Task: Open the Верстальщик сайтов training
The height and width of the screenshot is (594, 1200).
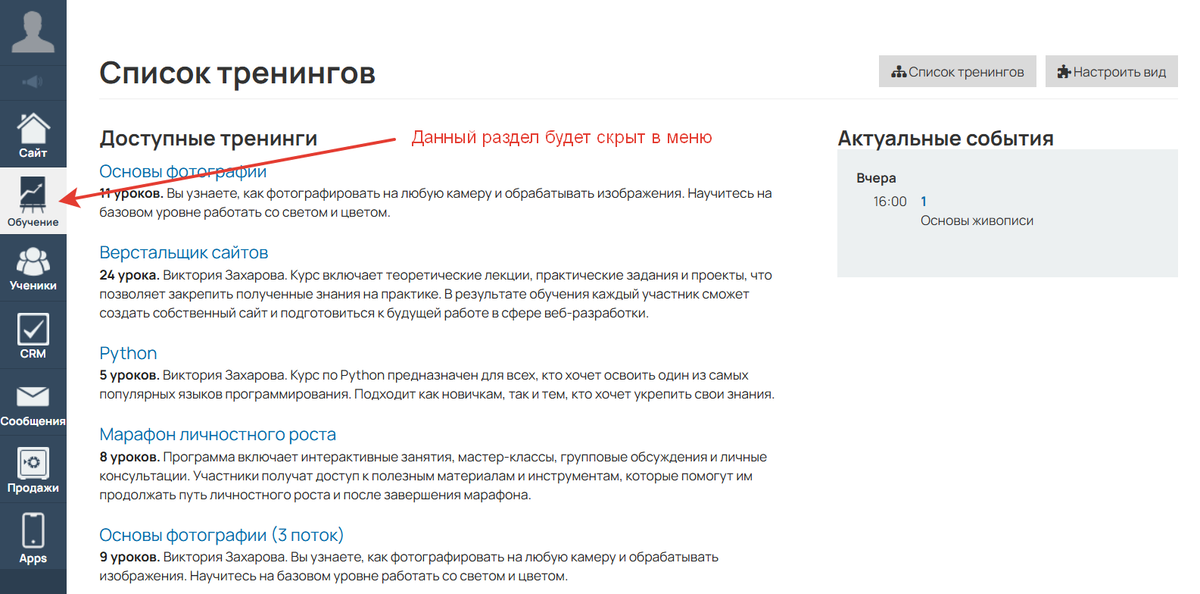Action: point(184,252)
